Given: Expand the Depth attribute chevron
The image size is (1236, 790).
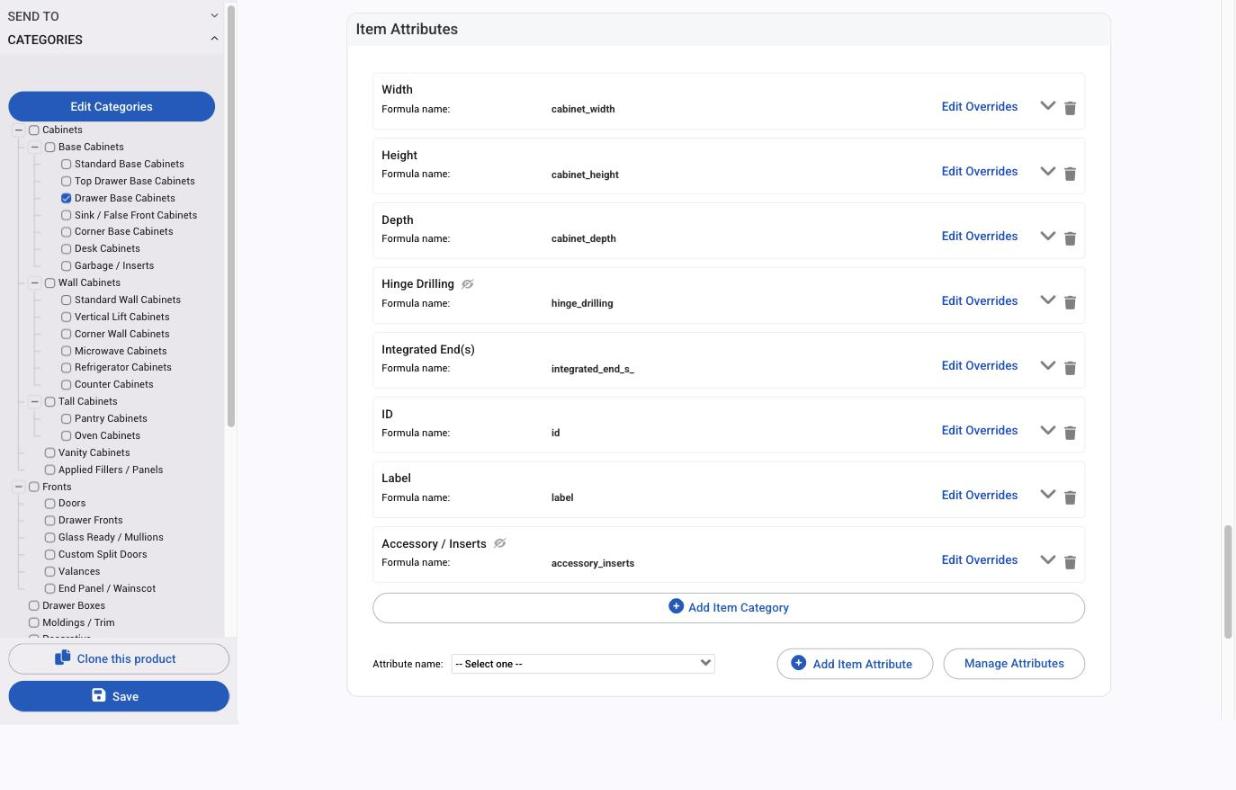Looking at the screenshot, I should pyautogui.click(x=1048, y=236).
